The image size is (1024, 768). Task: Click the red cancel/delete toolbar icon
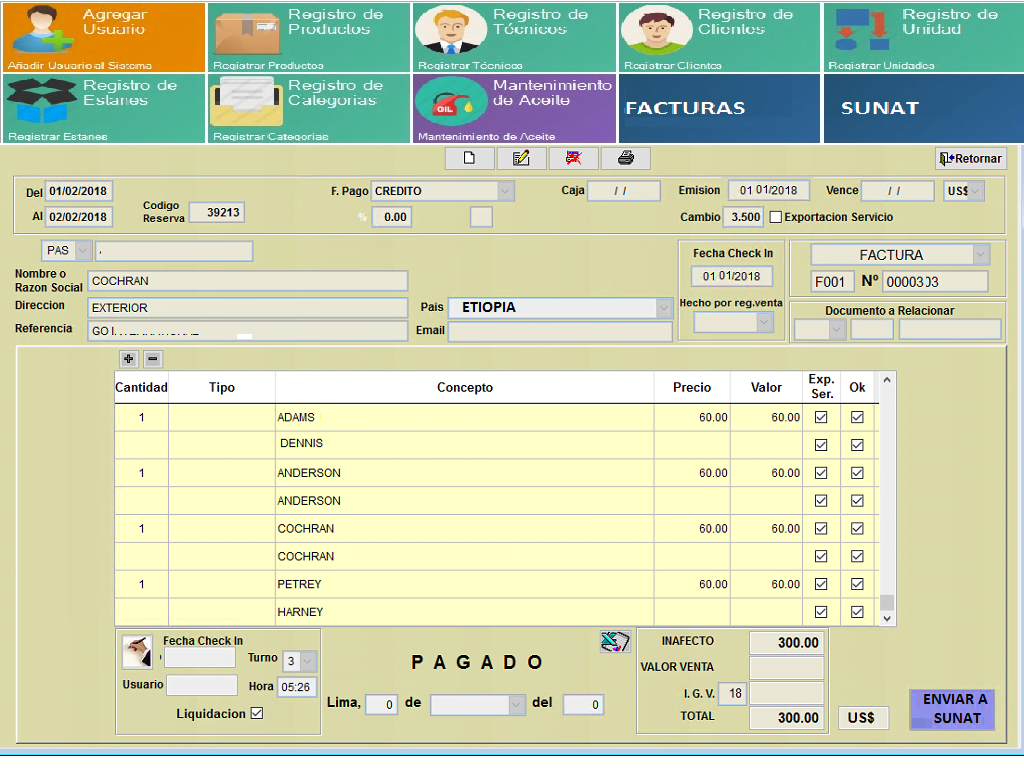(x=574, y=158)
